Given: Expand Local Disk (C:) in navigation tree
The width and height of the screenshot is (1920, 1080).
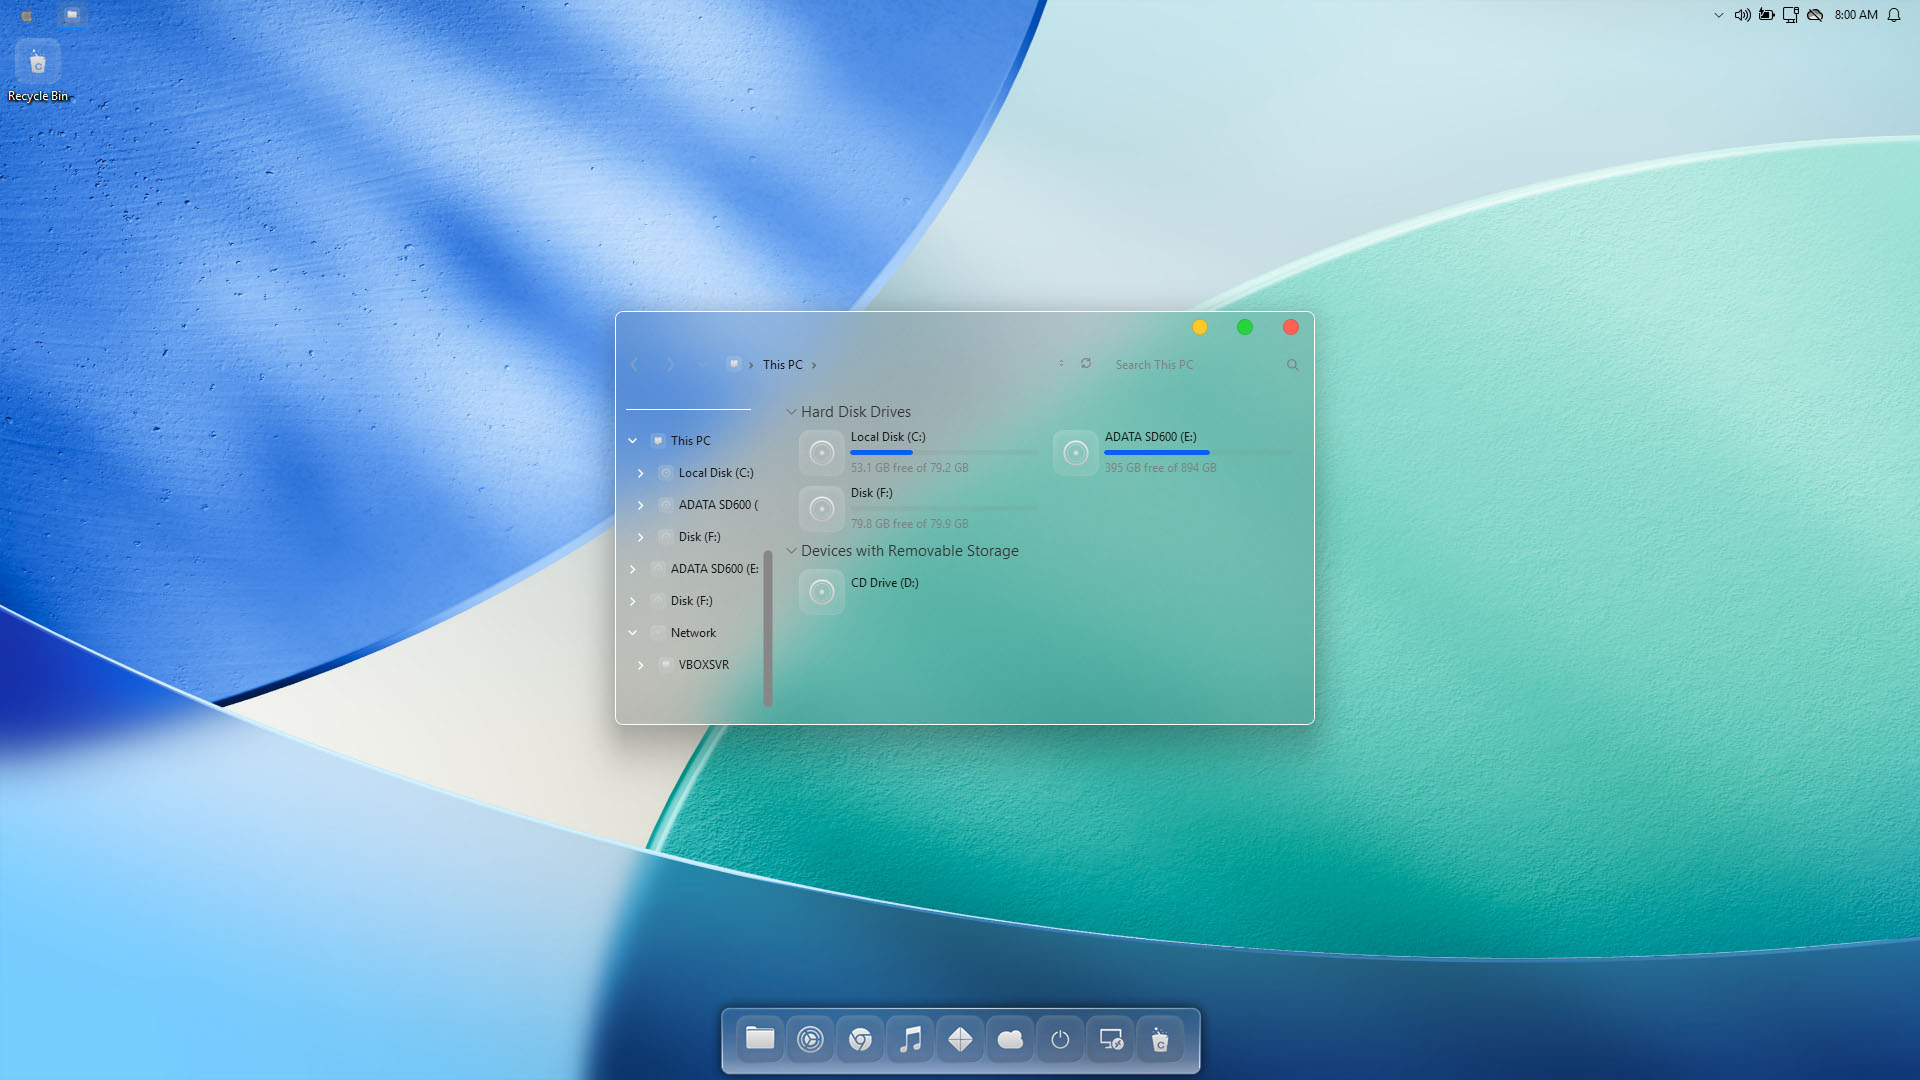Looking at the screenshot, I should (x=641, y=473).
